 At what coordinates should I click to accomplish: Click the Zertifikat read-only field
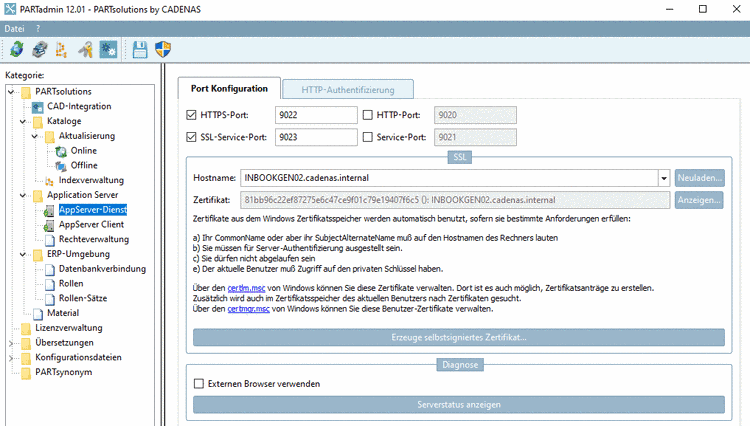pyautogui.click(x=455, y=200)
